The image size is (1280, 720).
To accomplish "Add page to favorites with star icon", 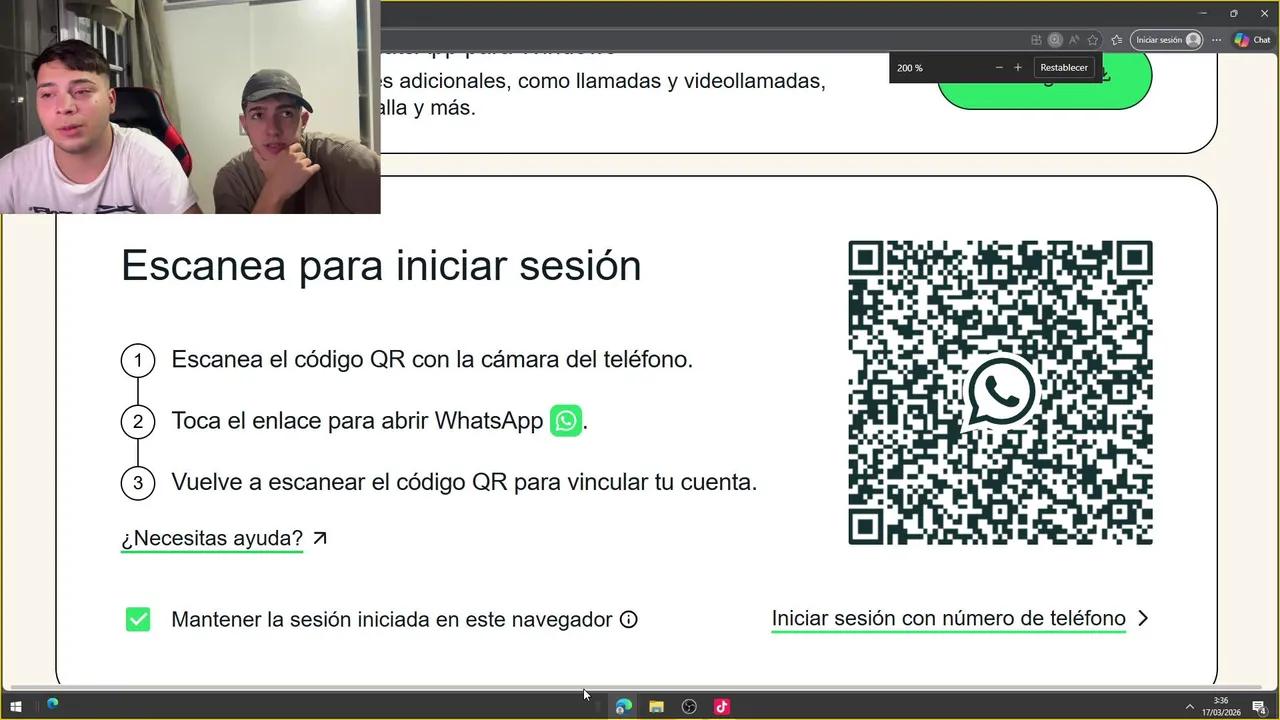I will click(x=1092, y=40).
